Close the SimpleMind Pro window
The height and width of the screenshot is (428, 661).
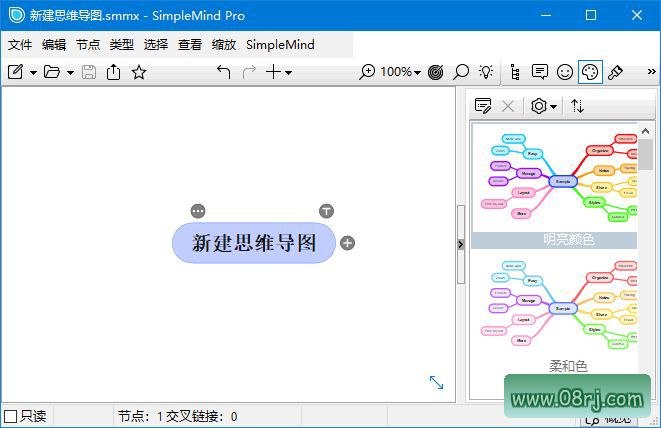637,15
